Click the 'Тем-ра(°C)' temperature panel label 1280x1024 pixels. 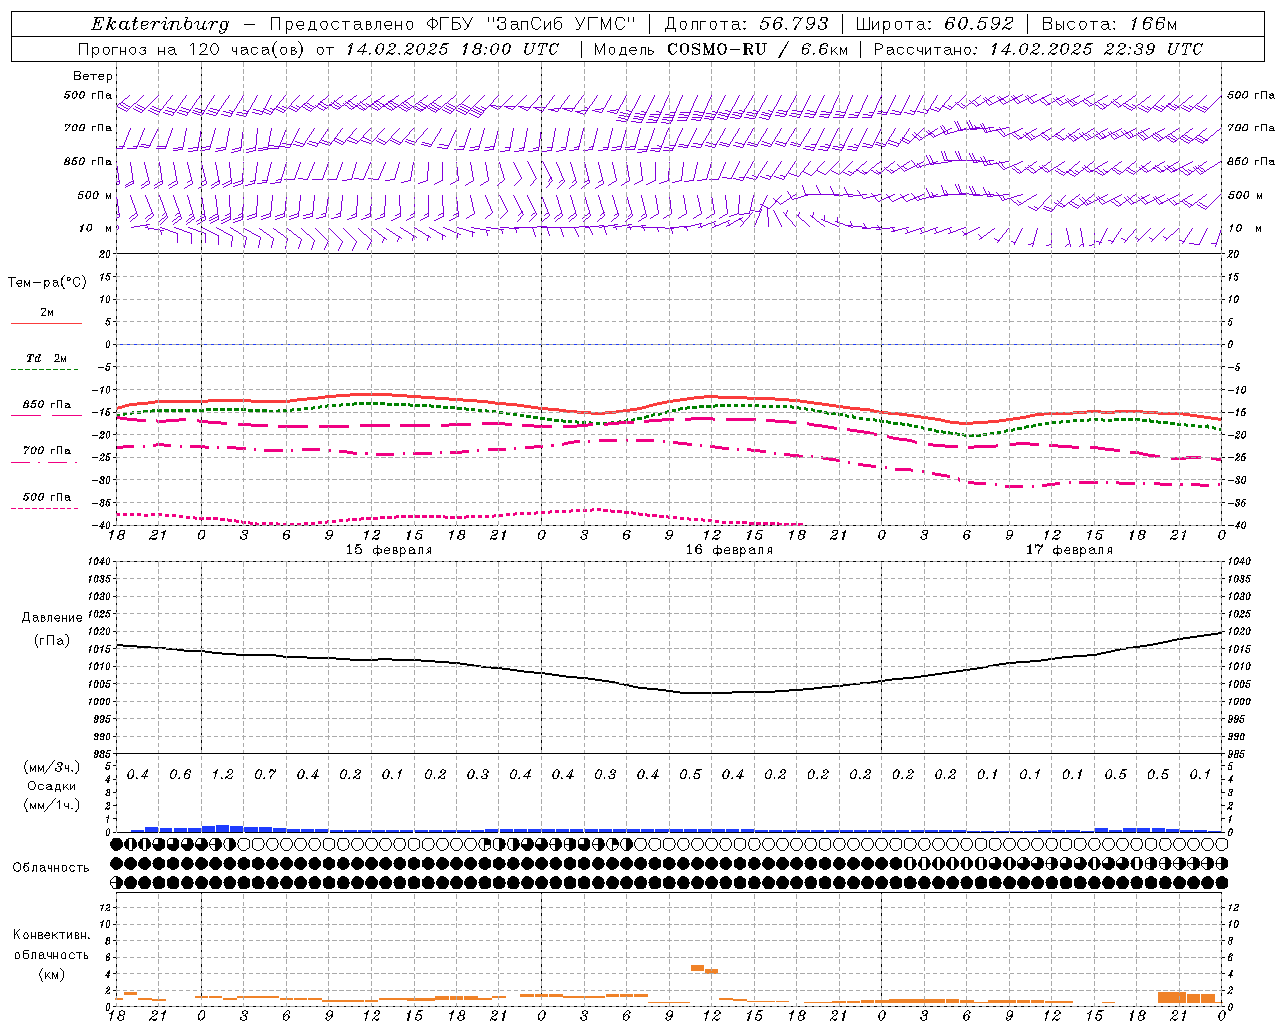point(47,283)
